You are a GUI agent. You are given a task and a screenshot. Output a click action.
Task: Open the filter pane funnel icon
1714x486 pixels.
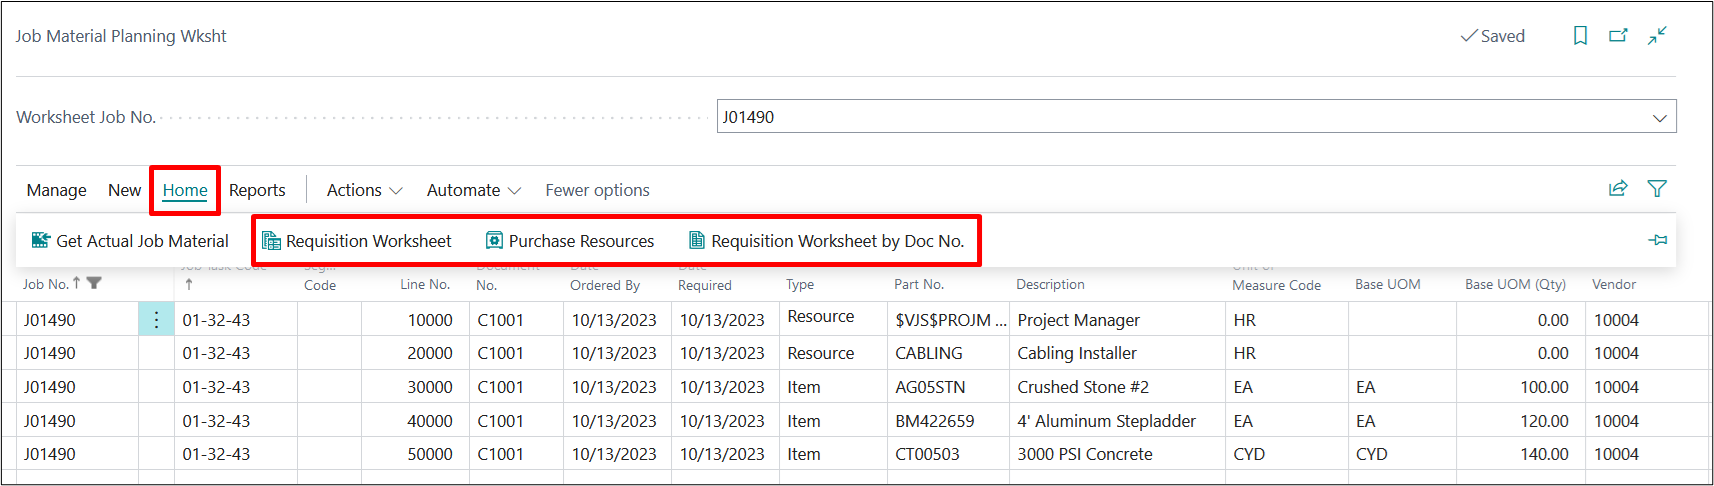1657,189
